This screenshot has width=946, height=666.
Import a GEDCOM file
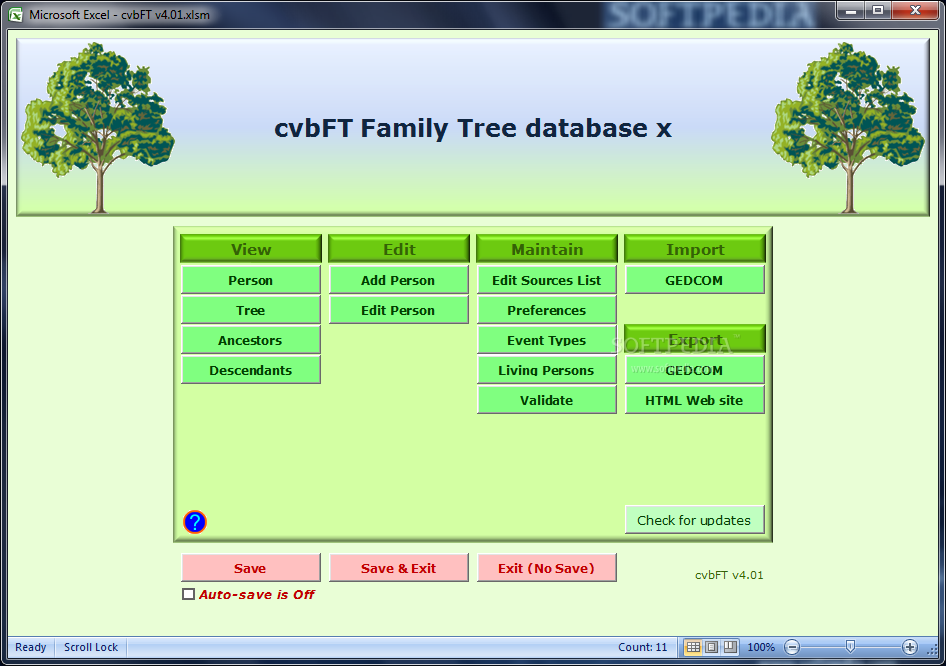coord(695,280)
